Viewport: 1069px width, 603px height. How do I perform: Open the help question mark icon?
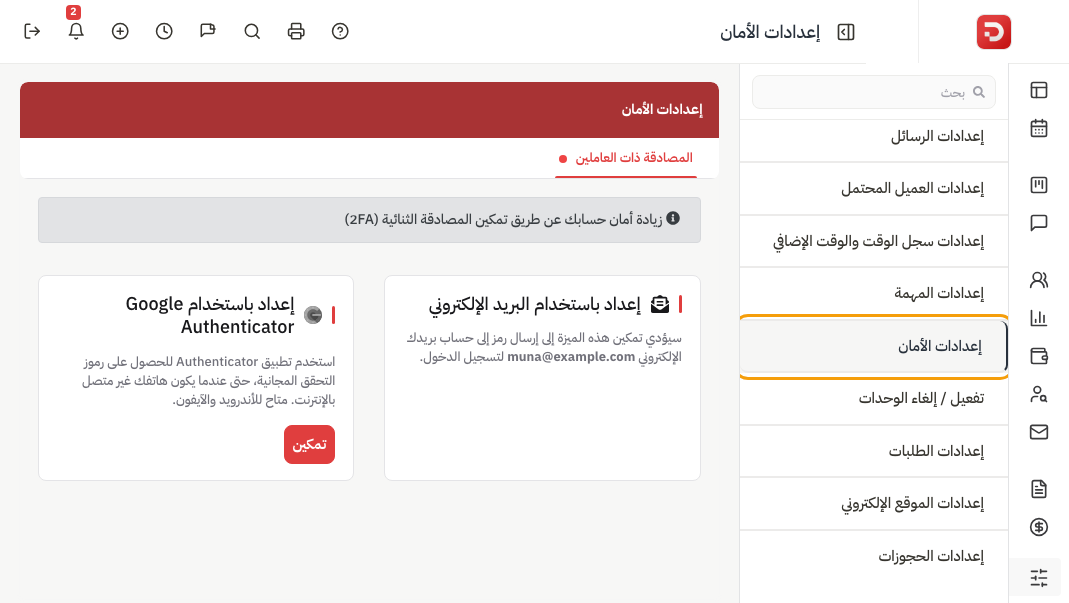pyautogui.click(x=340, y=31)
